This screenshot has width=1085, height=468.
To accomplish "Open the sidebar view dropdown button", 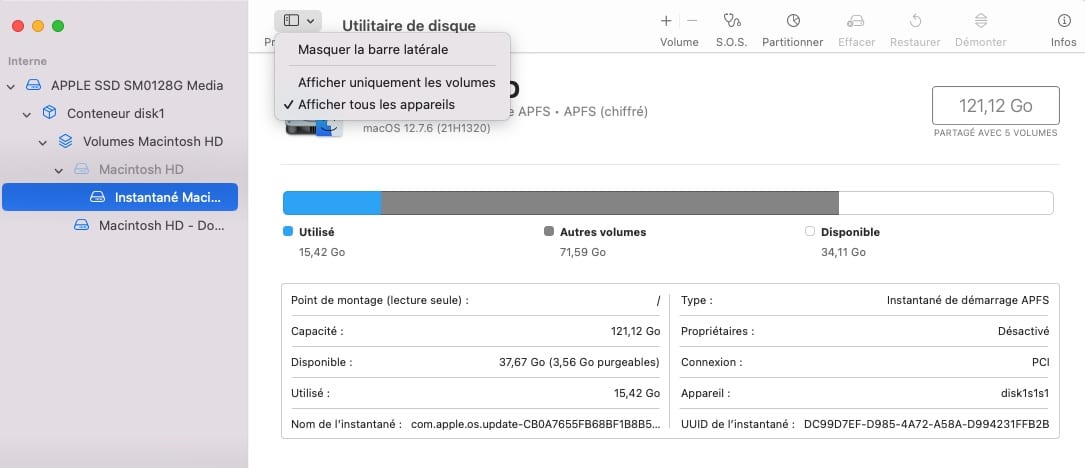I will click(x=299, y=20).
